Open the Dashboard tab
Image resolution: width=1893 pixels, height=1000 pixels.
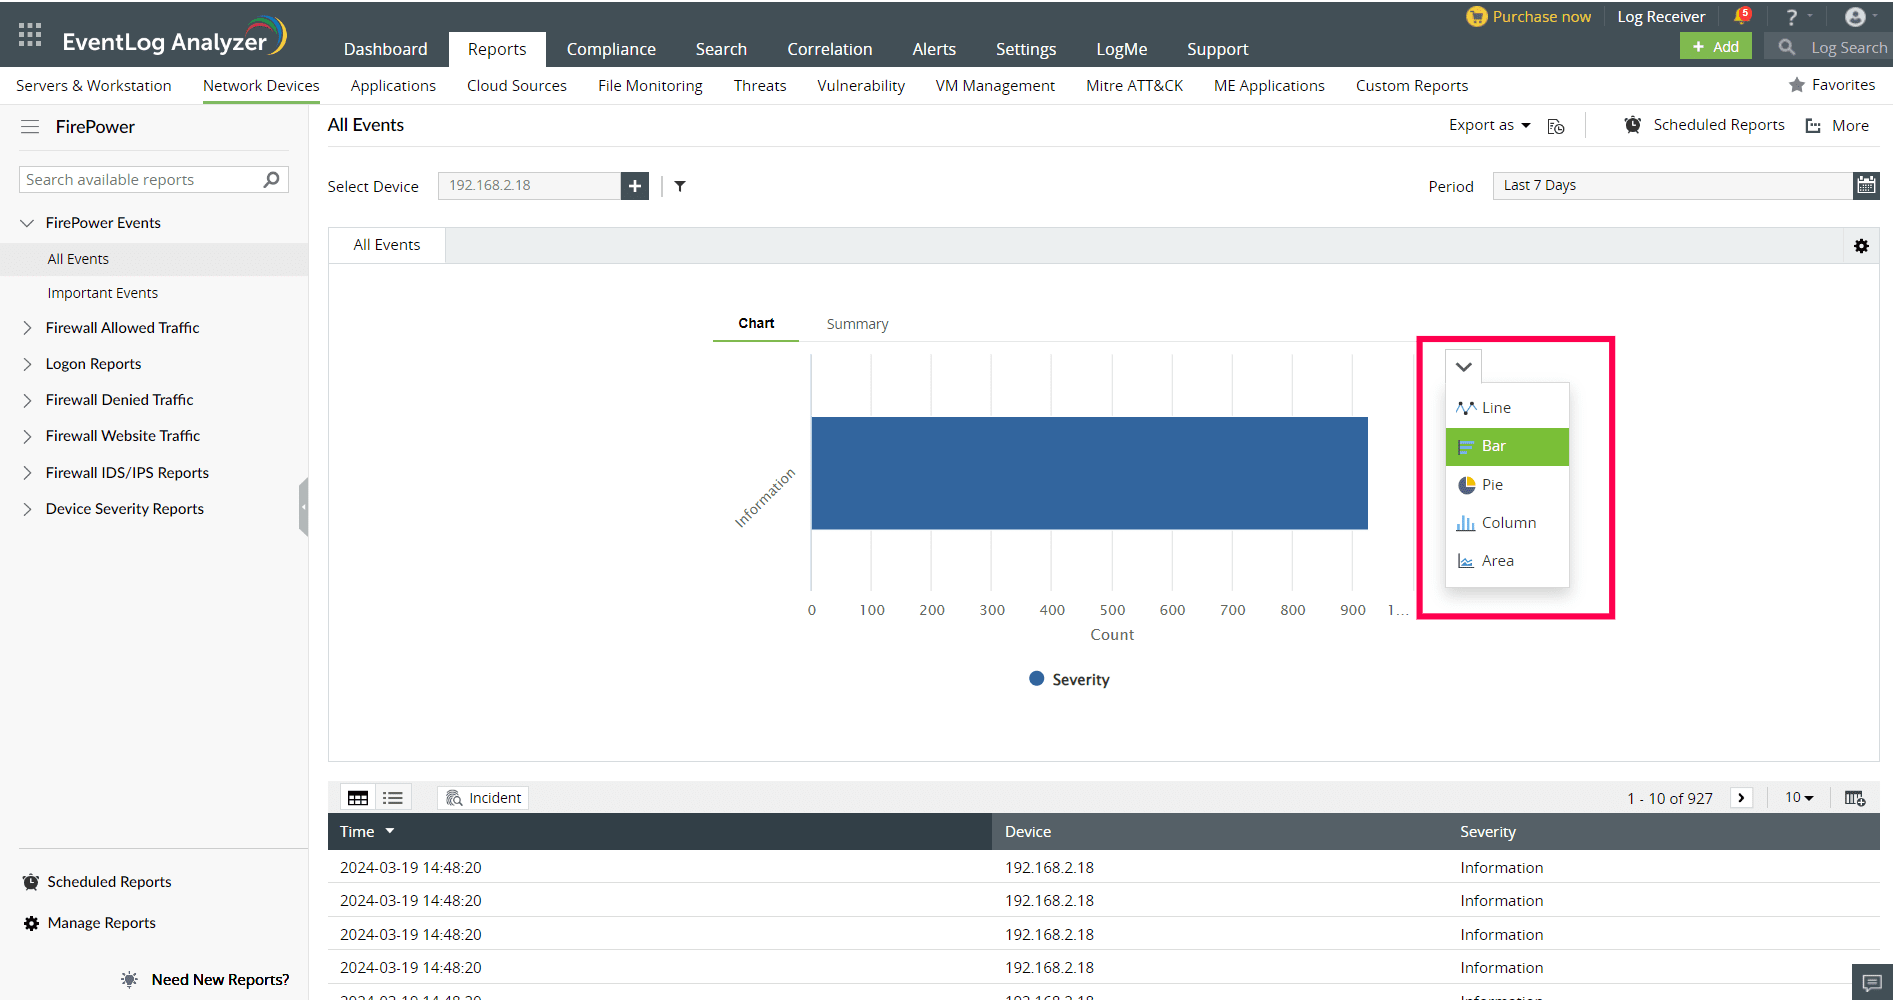pyautogui.click(x=385, y=49)
